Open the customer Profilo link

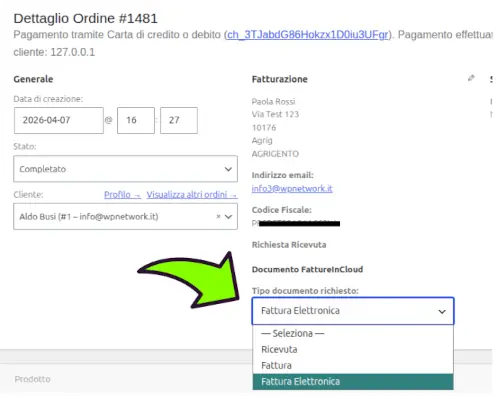[122, 195]
